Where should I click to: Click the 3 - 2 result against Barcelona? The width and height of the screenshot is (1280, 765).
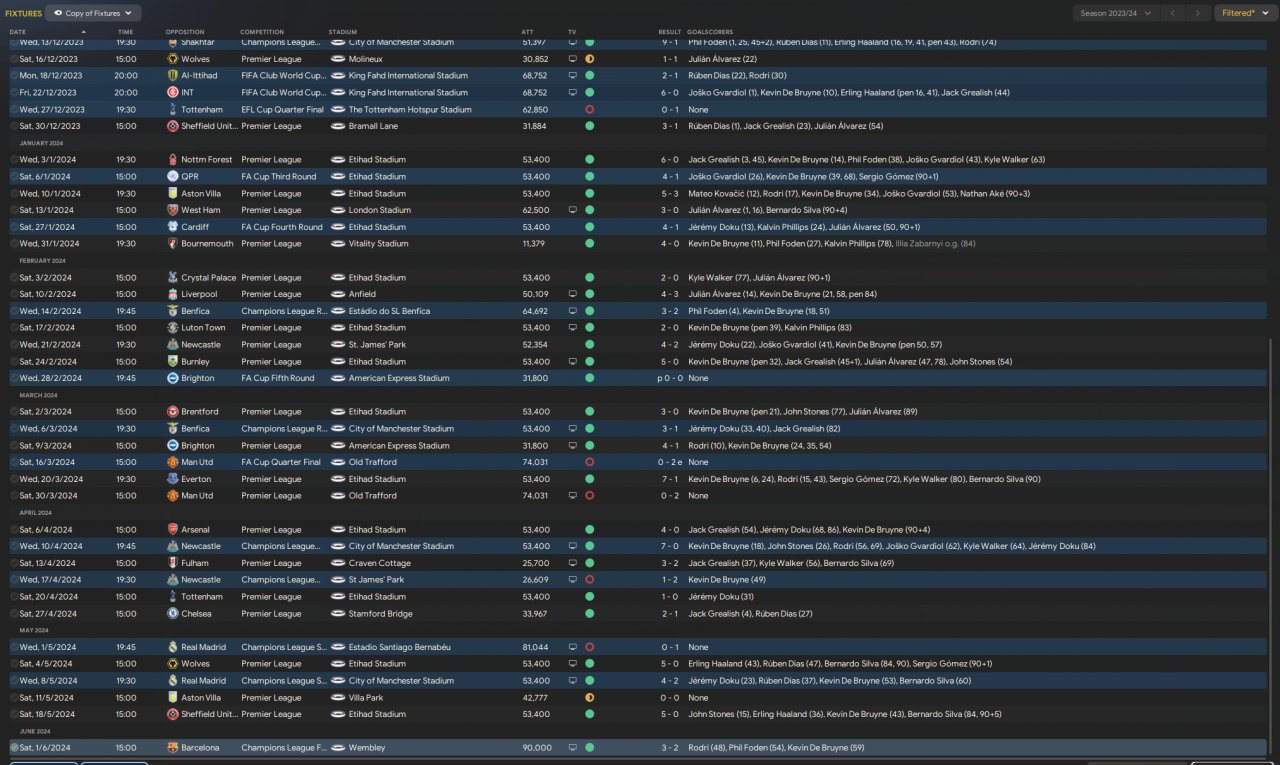(670, 748)
